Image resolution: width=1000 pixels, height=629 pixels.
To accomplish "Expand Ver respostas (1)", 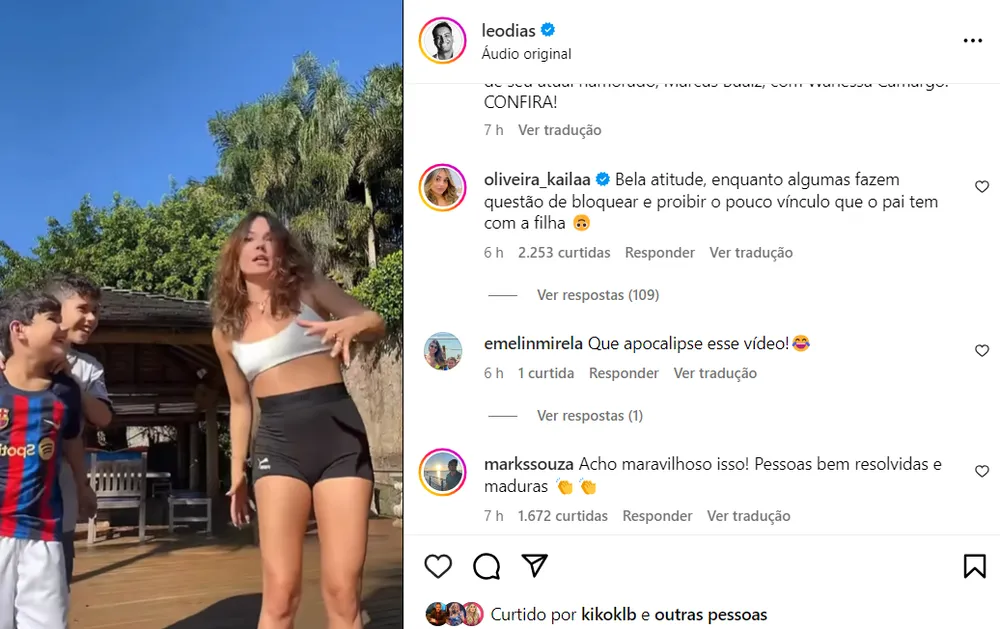I will click(x=590, y=415).
